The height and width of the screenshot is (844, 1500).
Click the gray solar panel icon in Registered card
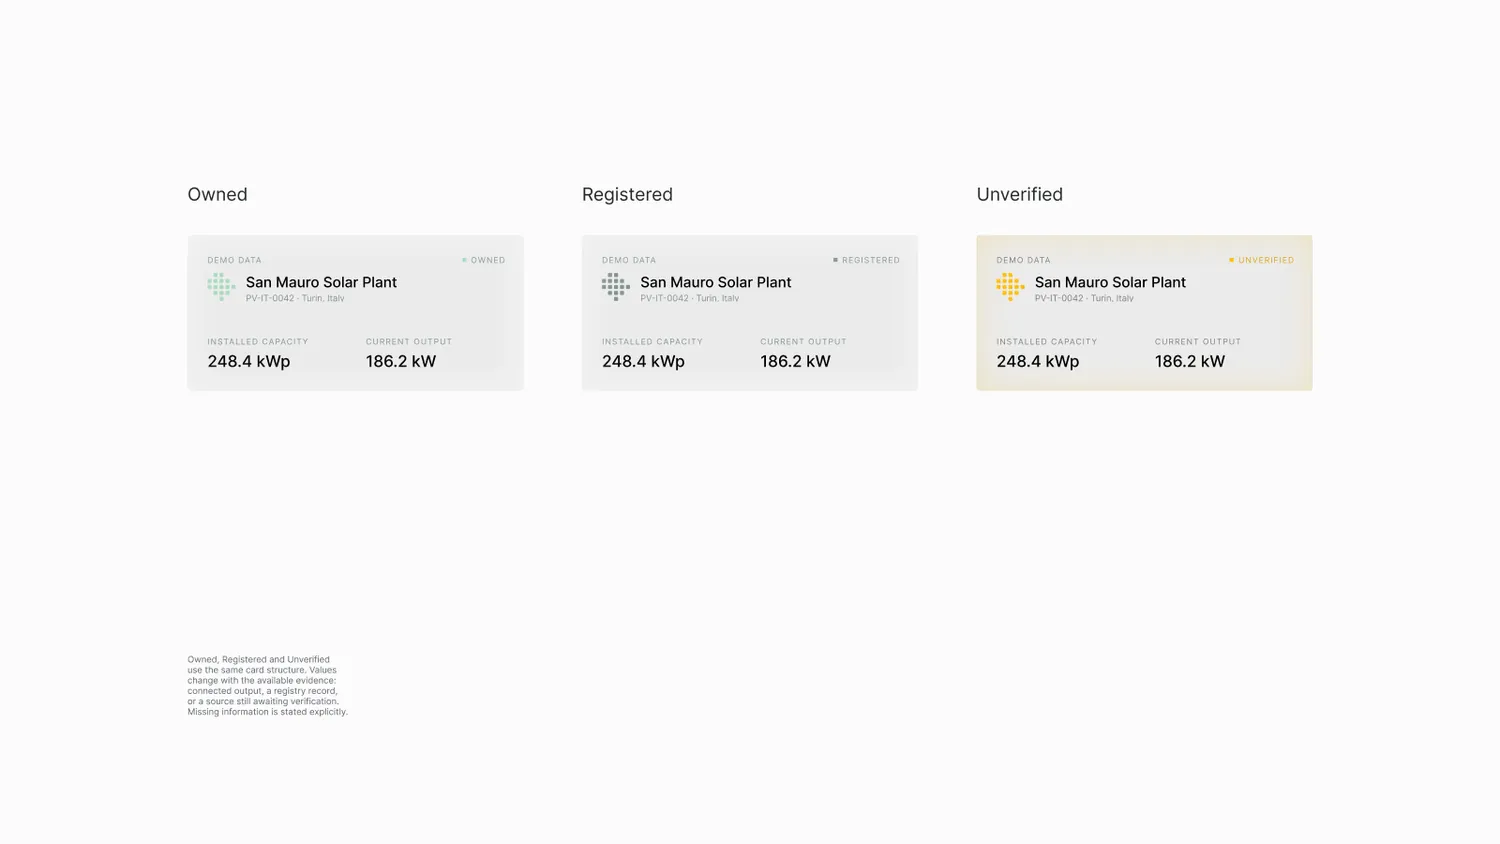point(616,287)
